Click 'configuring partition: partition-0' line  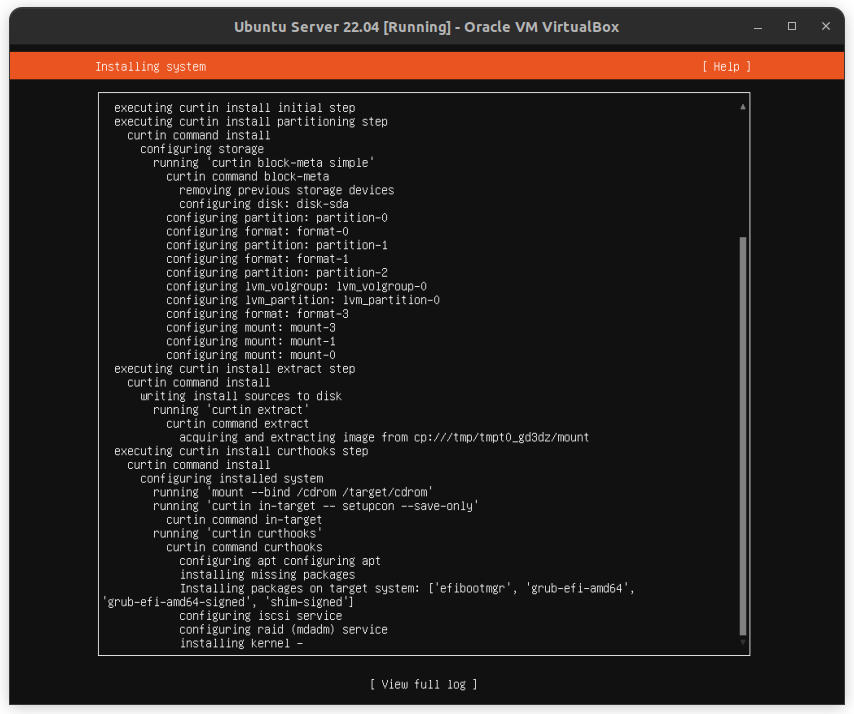[277, 218]
